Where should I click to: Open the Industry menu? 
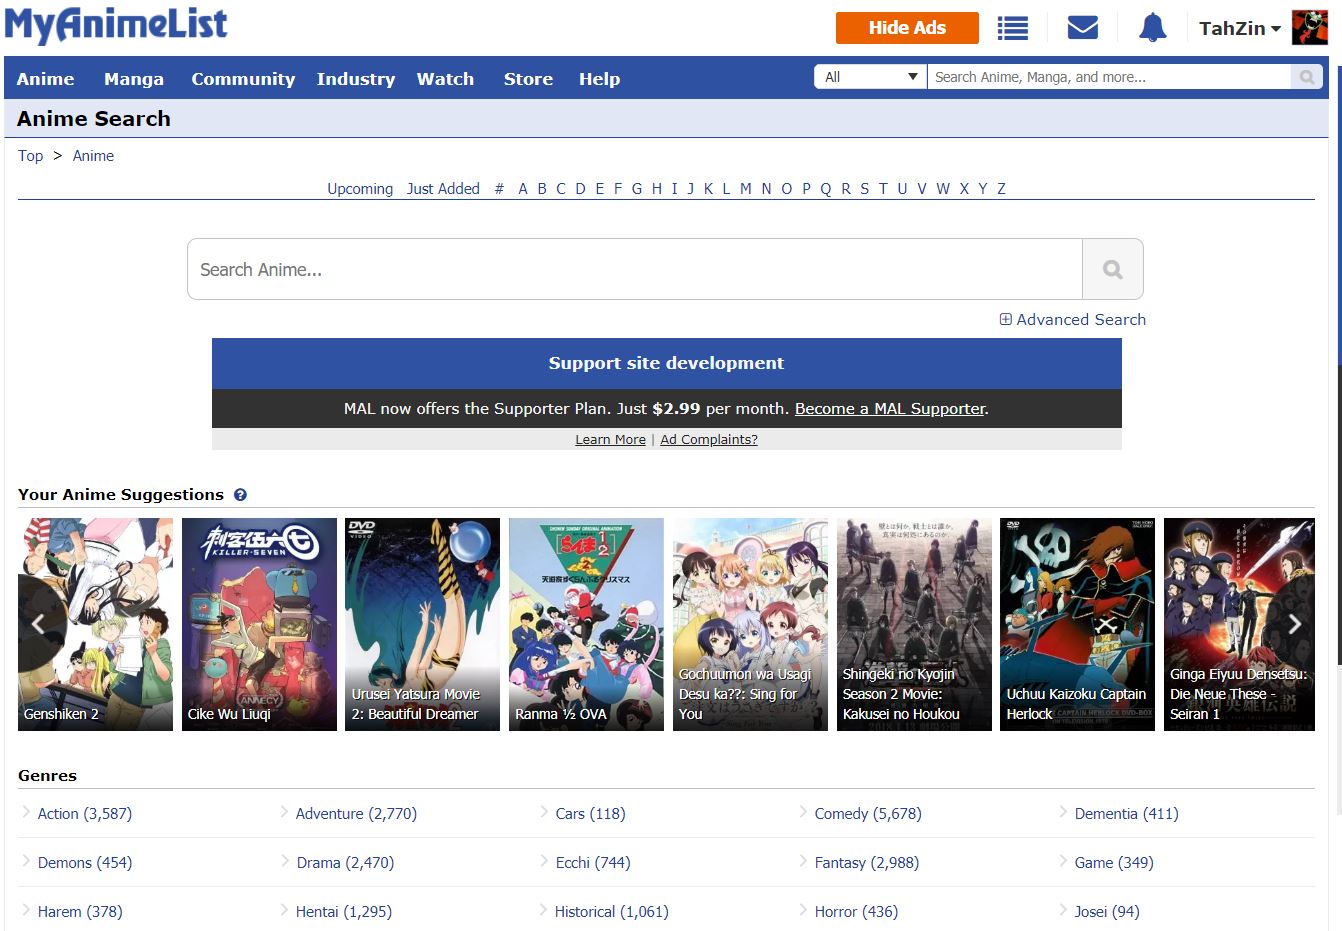pos(356,79)
